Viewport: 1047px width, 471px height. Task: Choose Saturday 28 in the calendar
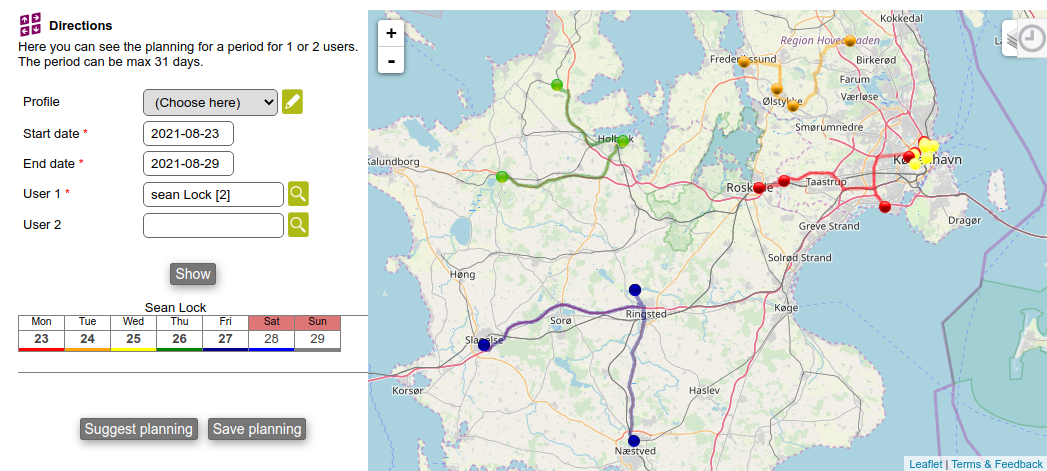[271, 339]
